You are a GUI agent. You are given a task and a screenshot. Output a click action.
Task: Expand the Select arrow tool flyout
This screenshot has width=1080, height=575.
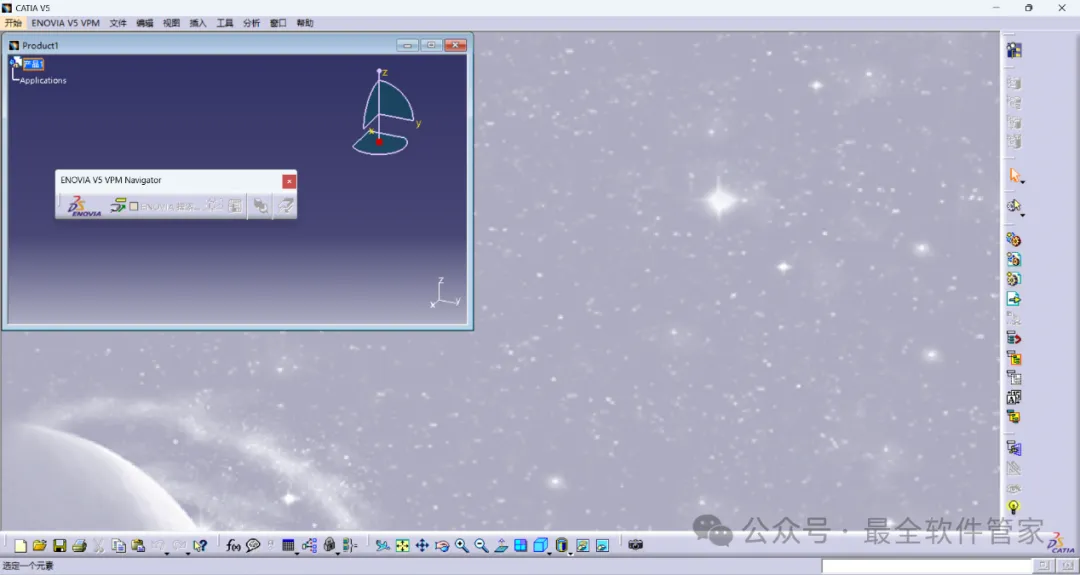coord(1023,182)
